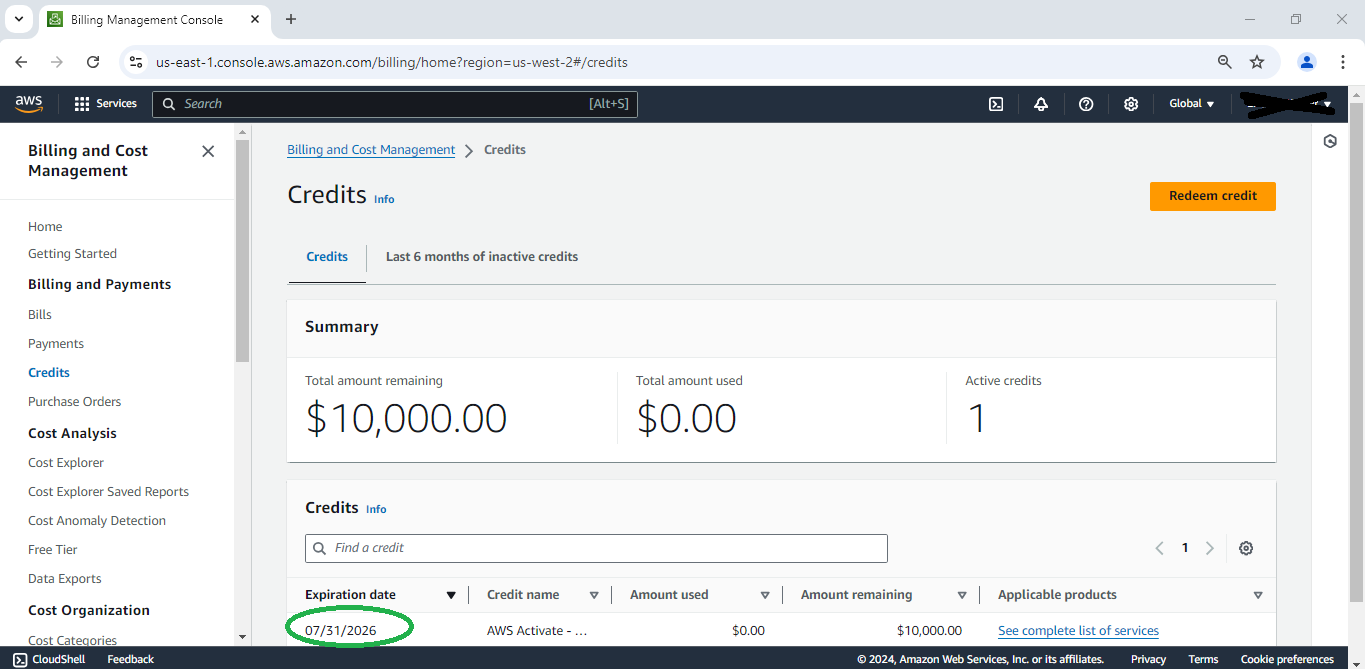Open Cost Categories in sidebar

[x=72, y=640]
